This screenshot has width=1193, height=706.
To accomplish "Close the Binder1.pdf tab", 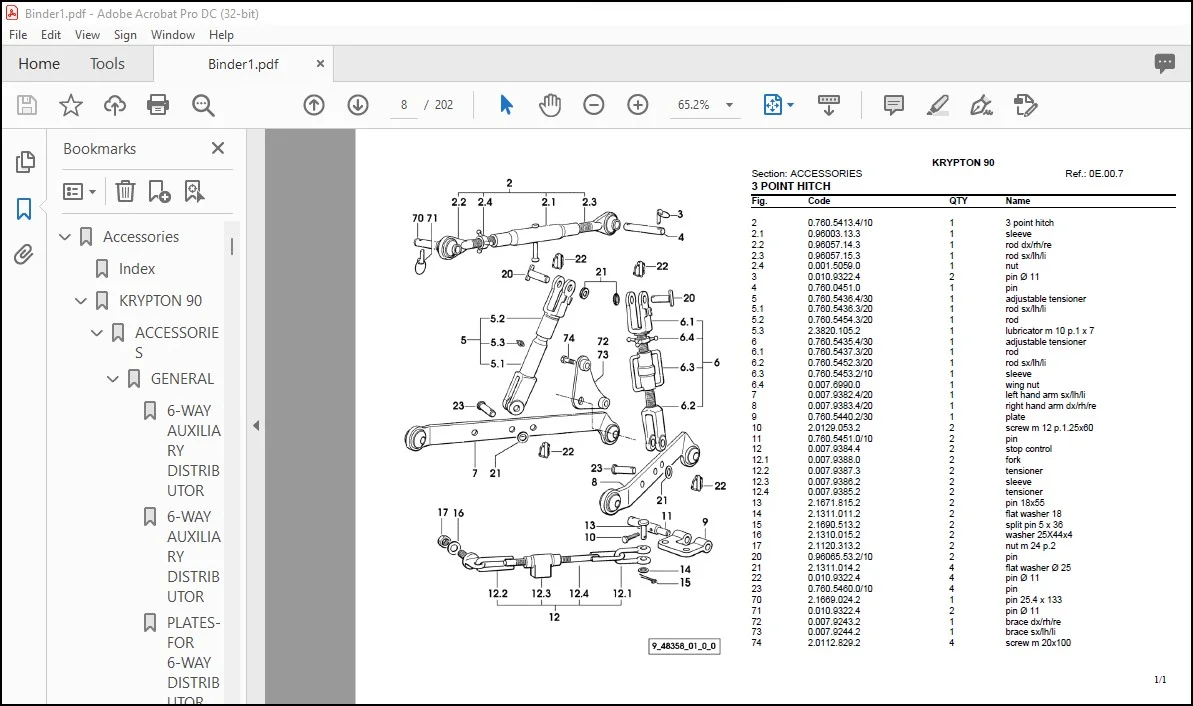I will (320, 64).
